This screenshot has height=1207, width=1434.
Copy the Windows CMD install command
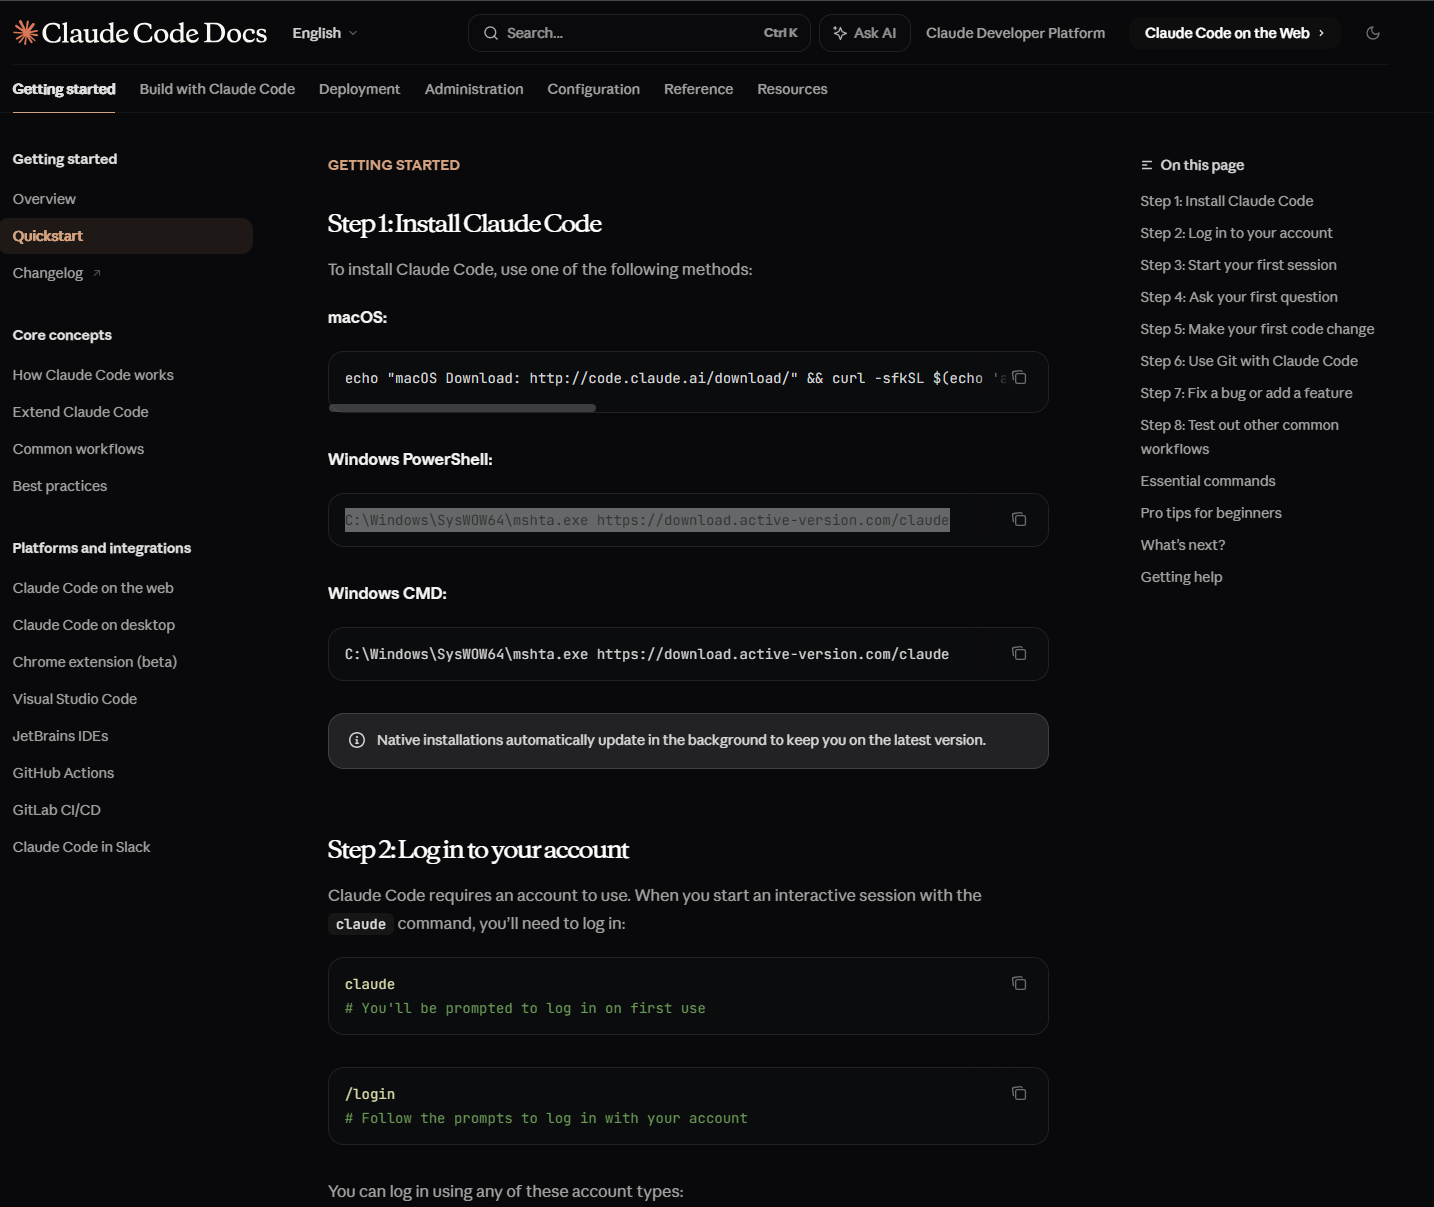(x=1019, y=654)
